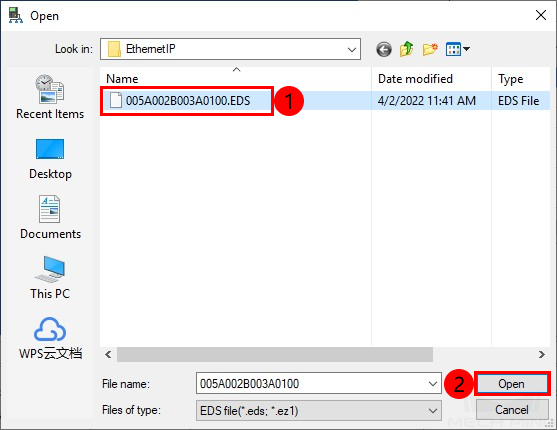Open WPS cloud documents location
Screen dimensions: 557x430
tap(50, 338)
